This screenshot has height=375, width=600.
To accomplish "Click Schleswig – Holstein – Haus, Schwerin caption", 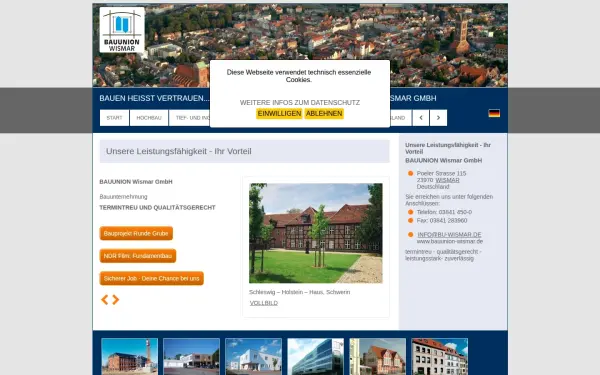I will coord(299,292).
